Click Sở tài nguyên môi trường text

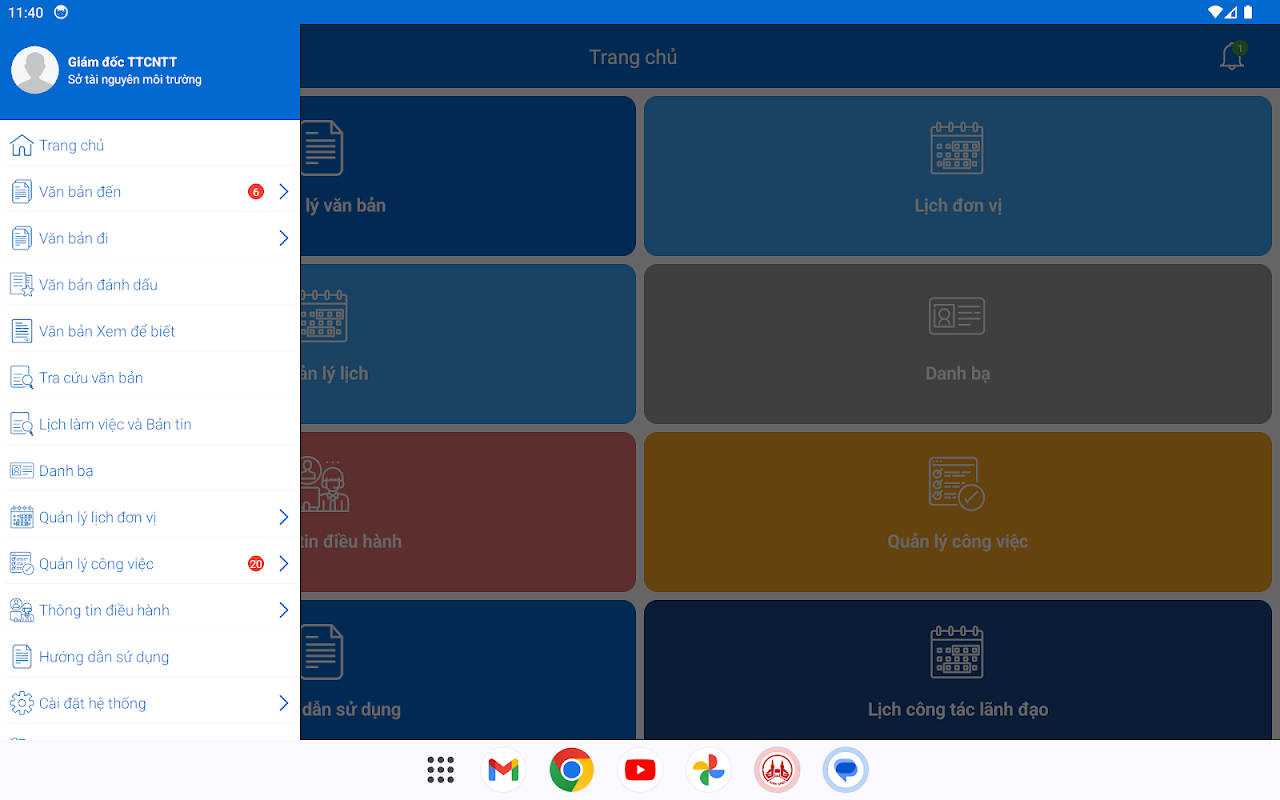click(135, 80)
